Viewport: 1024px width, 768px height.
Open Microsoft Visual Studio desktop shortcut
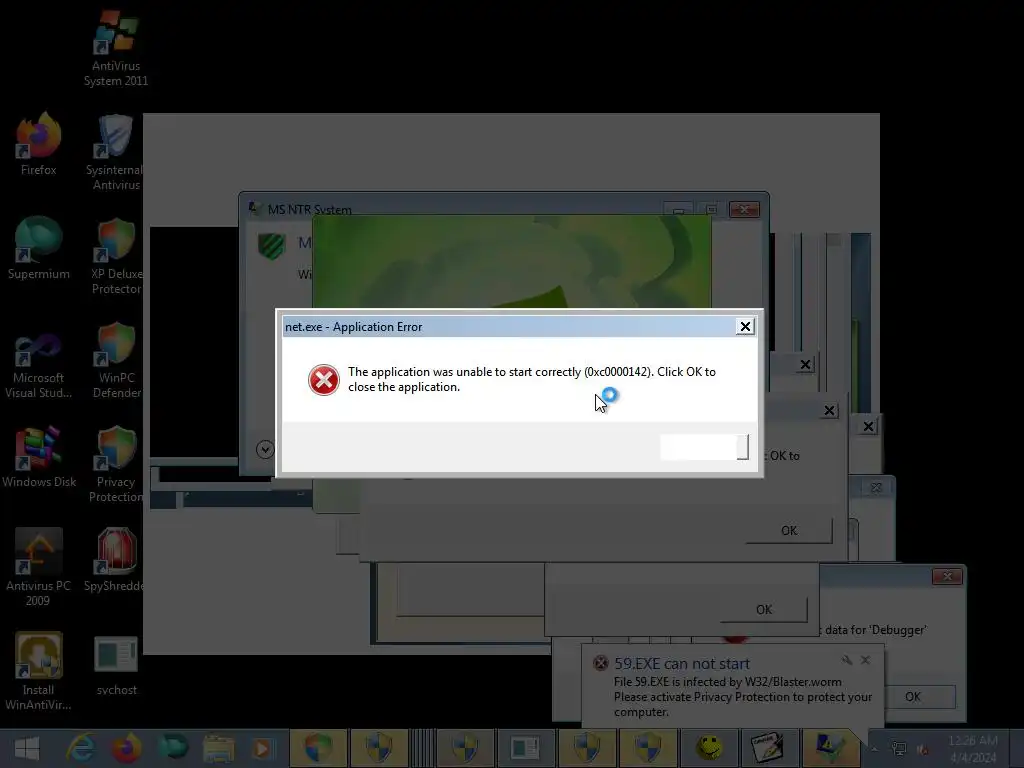point(39,362)
